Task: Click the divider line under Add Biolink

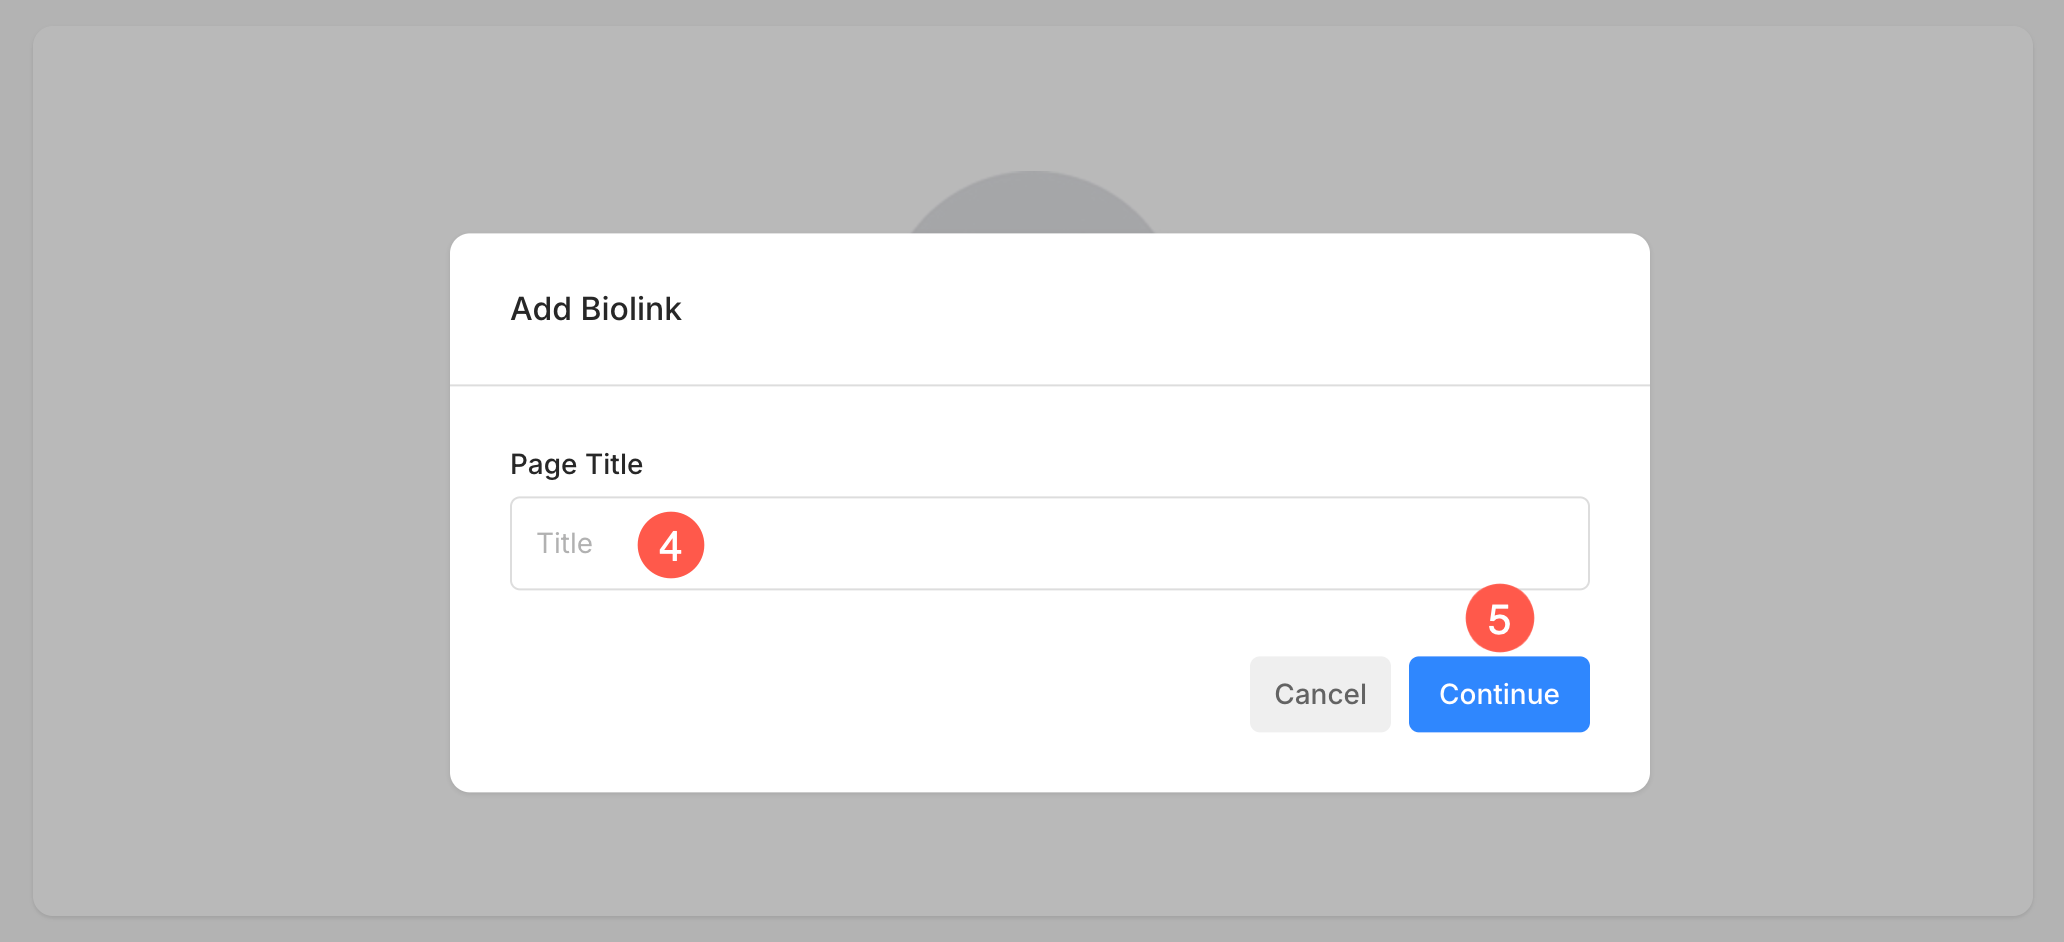Action: (x=1050, y=385)
